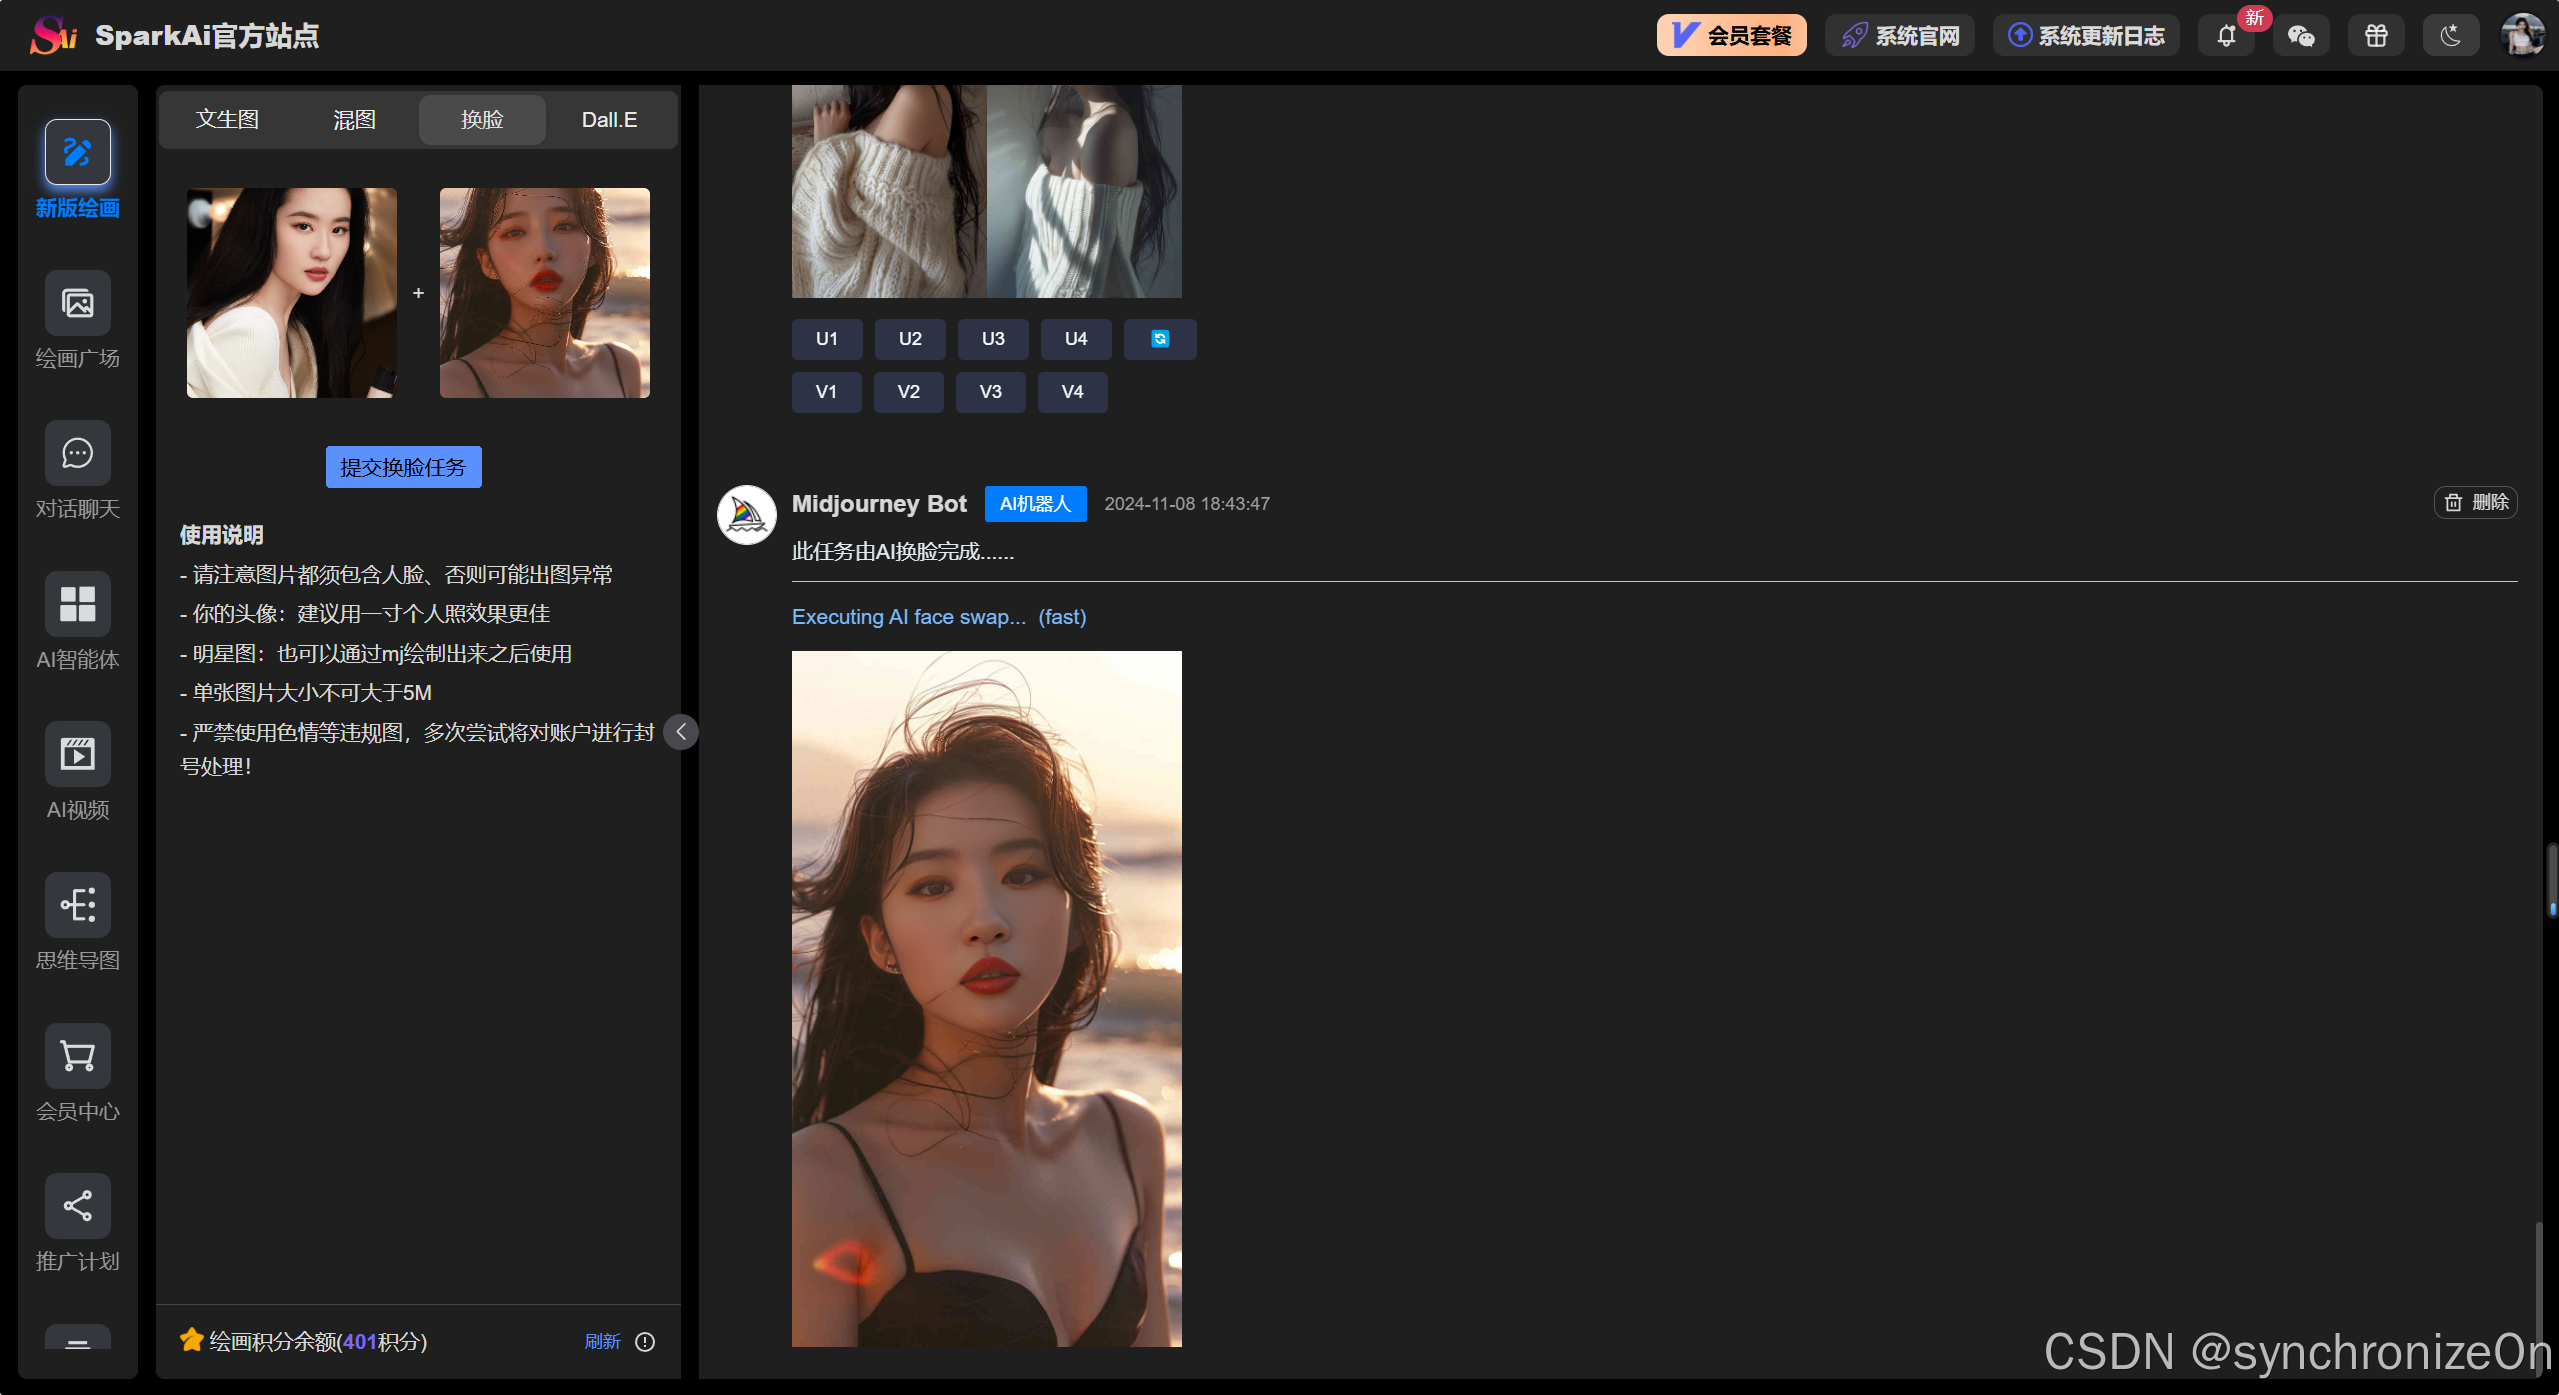Click the V2 variation button

point(908,392)
